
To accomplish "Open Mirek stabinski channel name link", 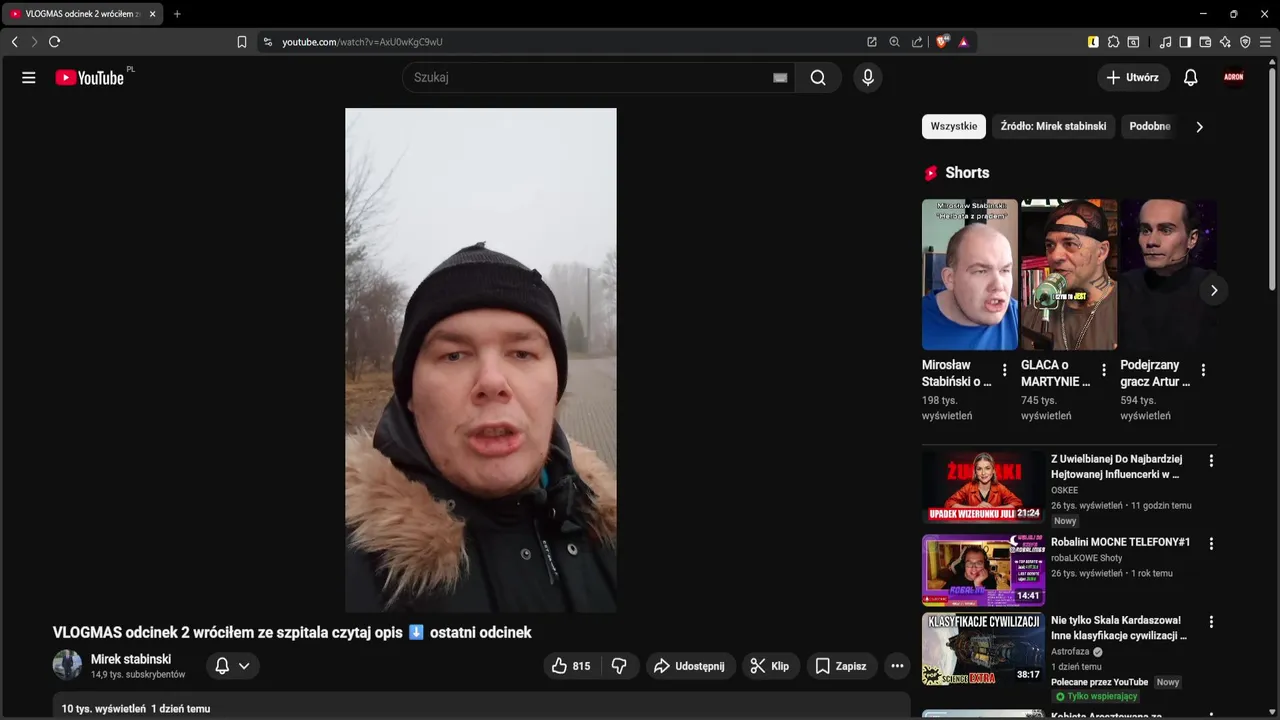I will tap(131, 659).
